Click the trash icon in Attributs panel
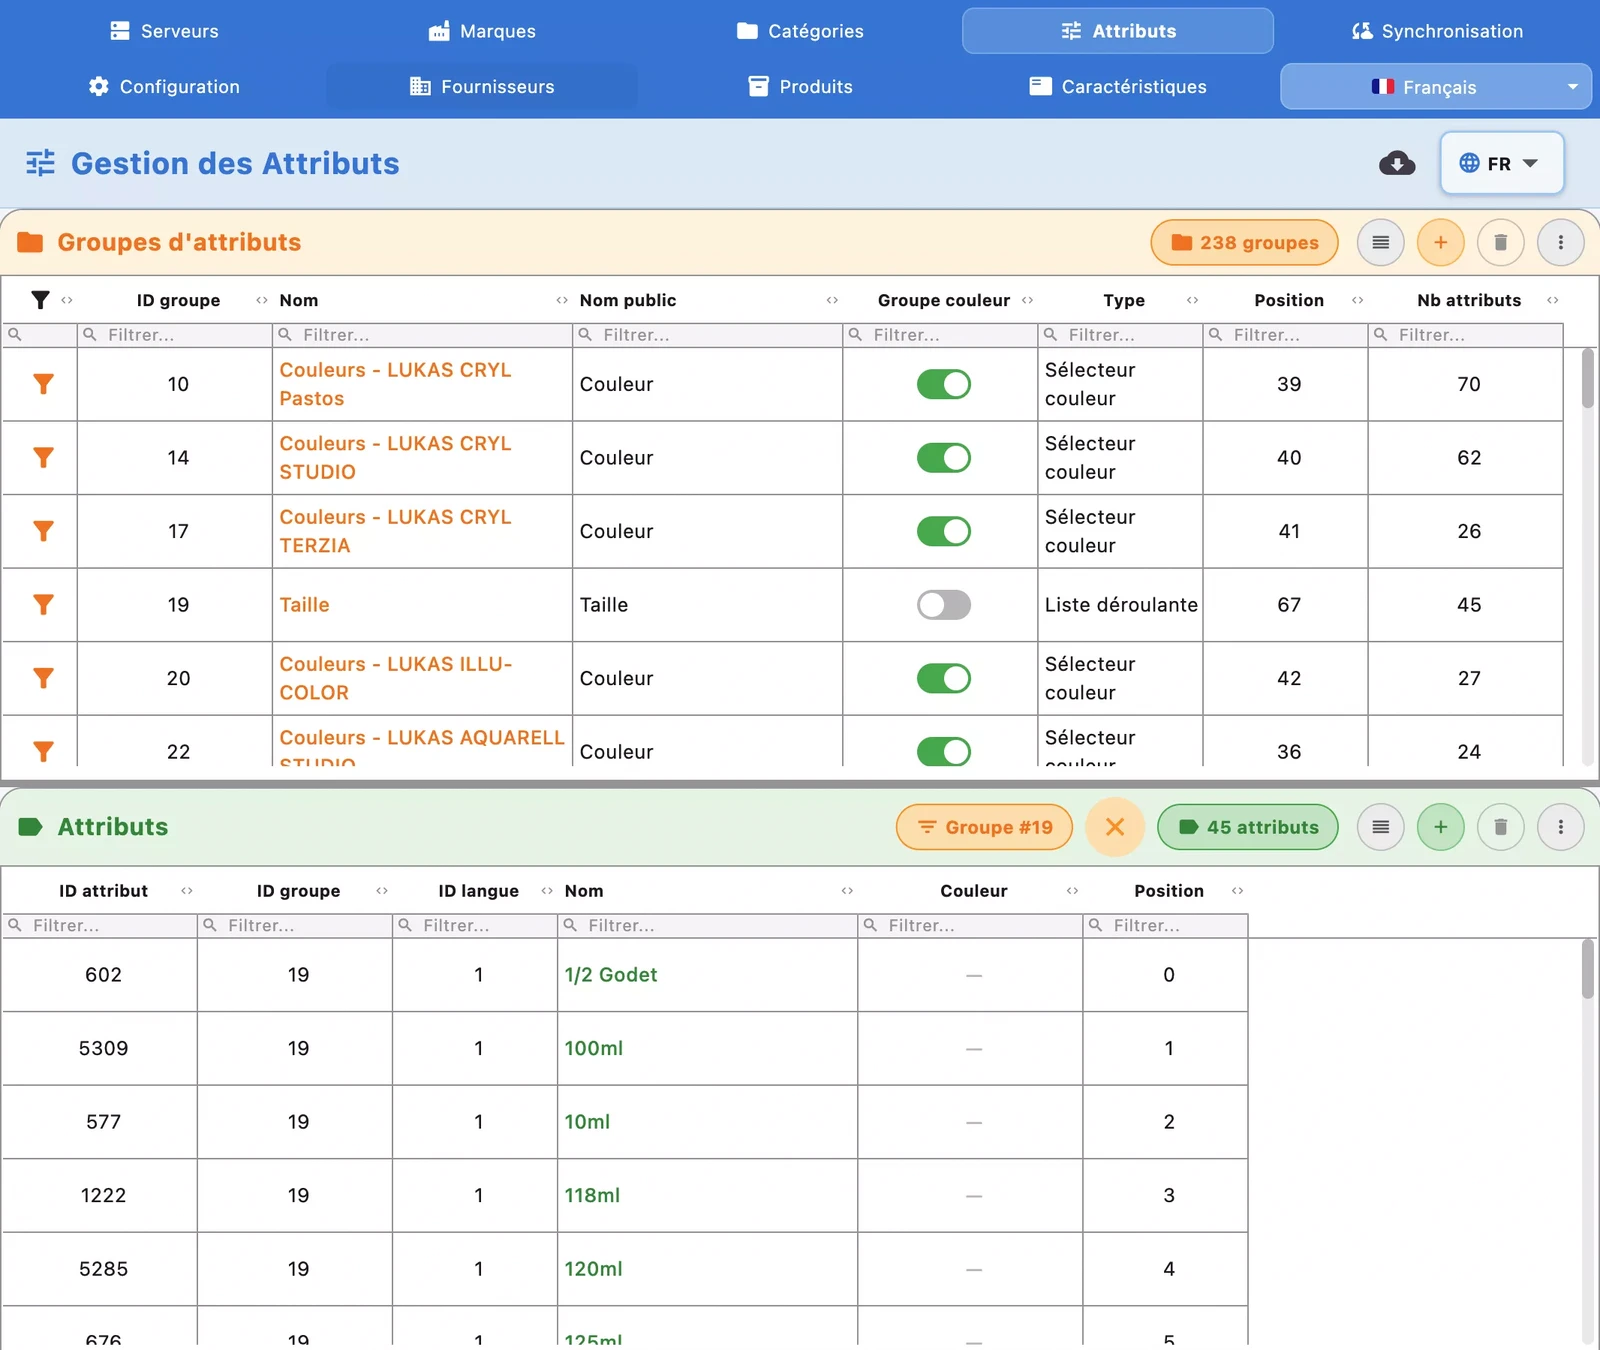The image size is (1600, 1350). pyautogui.click(x=1500, y=827)
